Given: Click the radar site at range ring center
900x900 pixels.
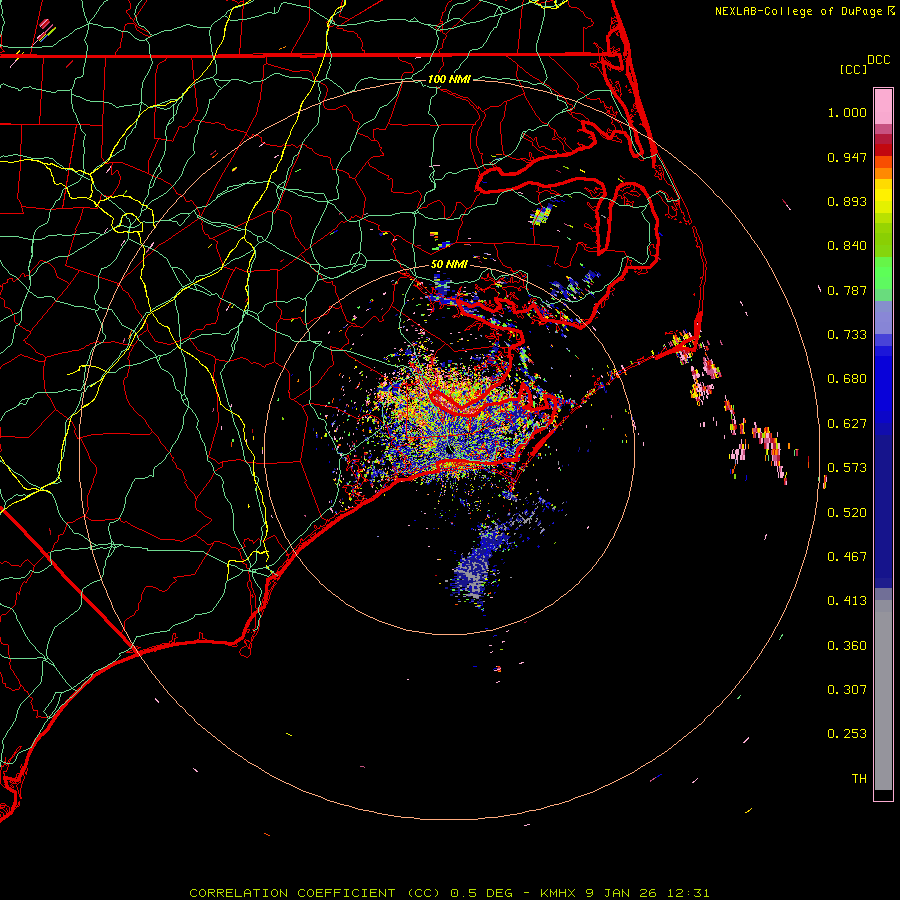Looking at the screenshot, I should point(449,449).
